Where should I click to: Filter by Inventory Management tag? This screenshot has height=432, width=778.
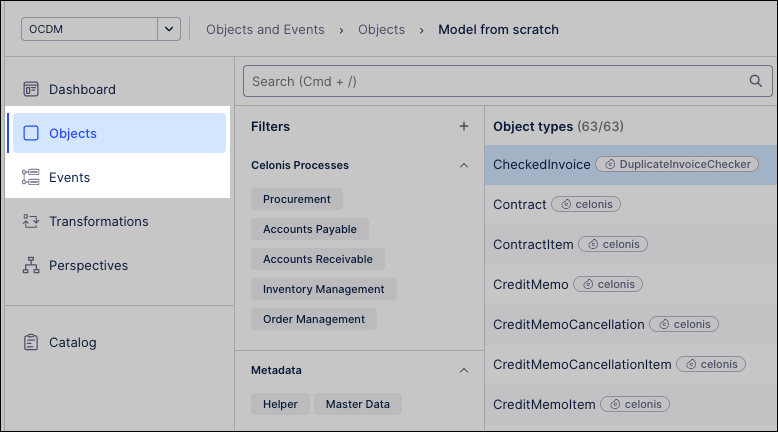[324, 289]
